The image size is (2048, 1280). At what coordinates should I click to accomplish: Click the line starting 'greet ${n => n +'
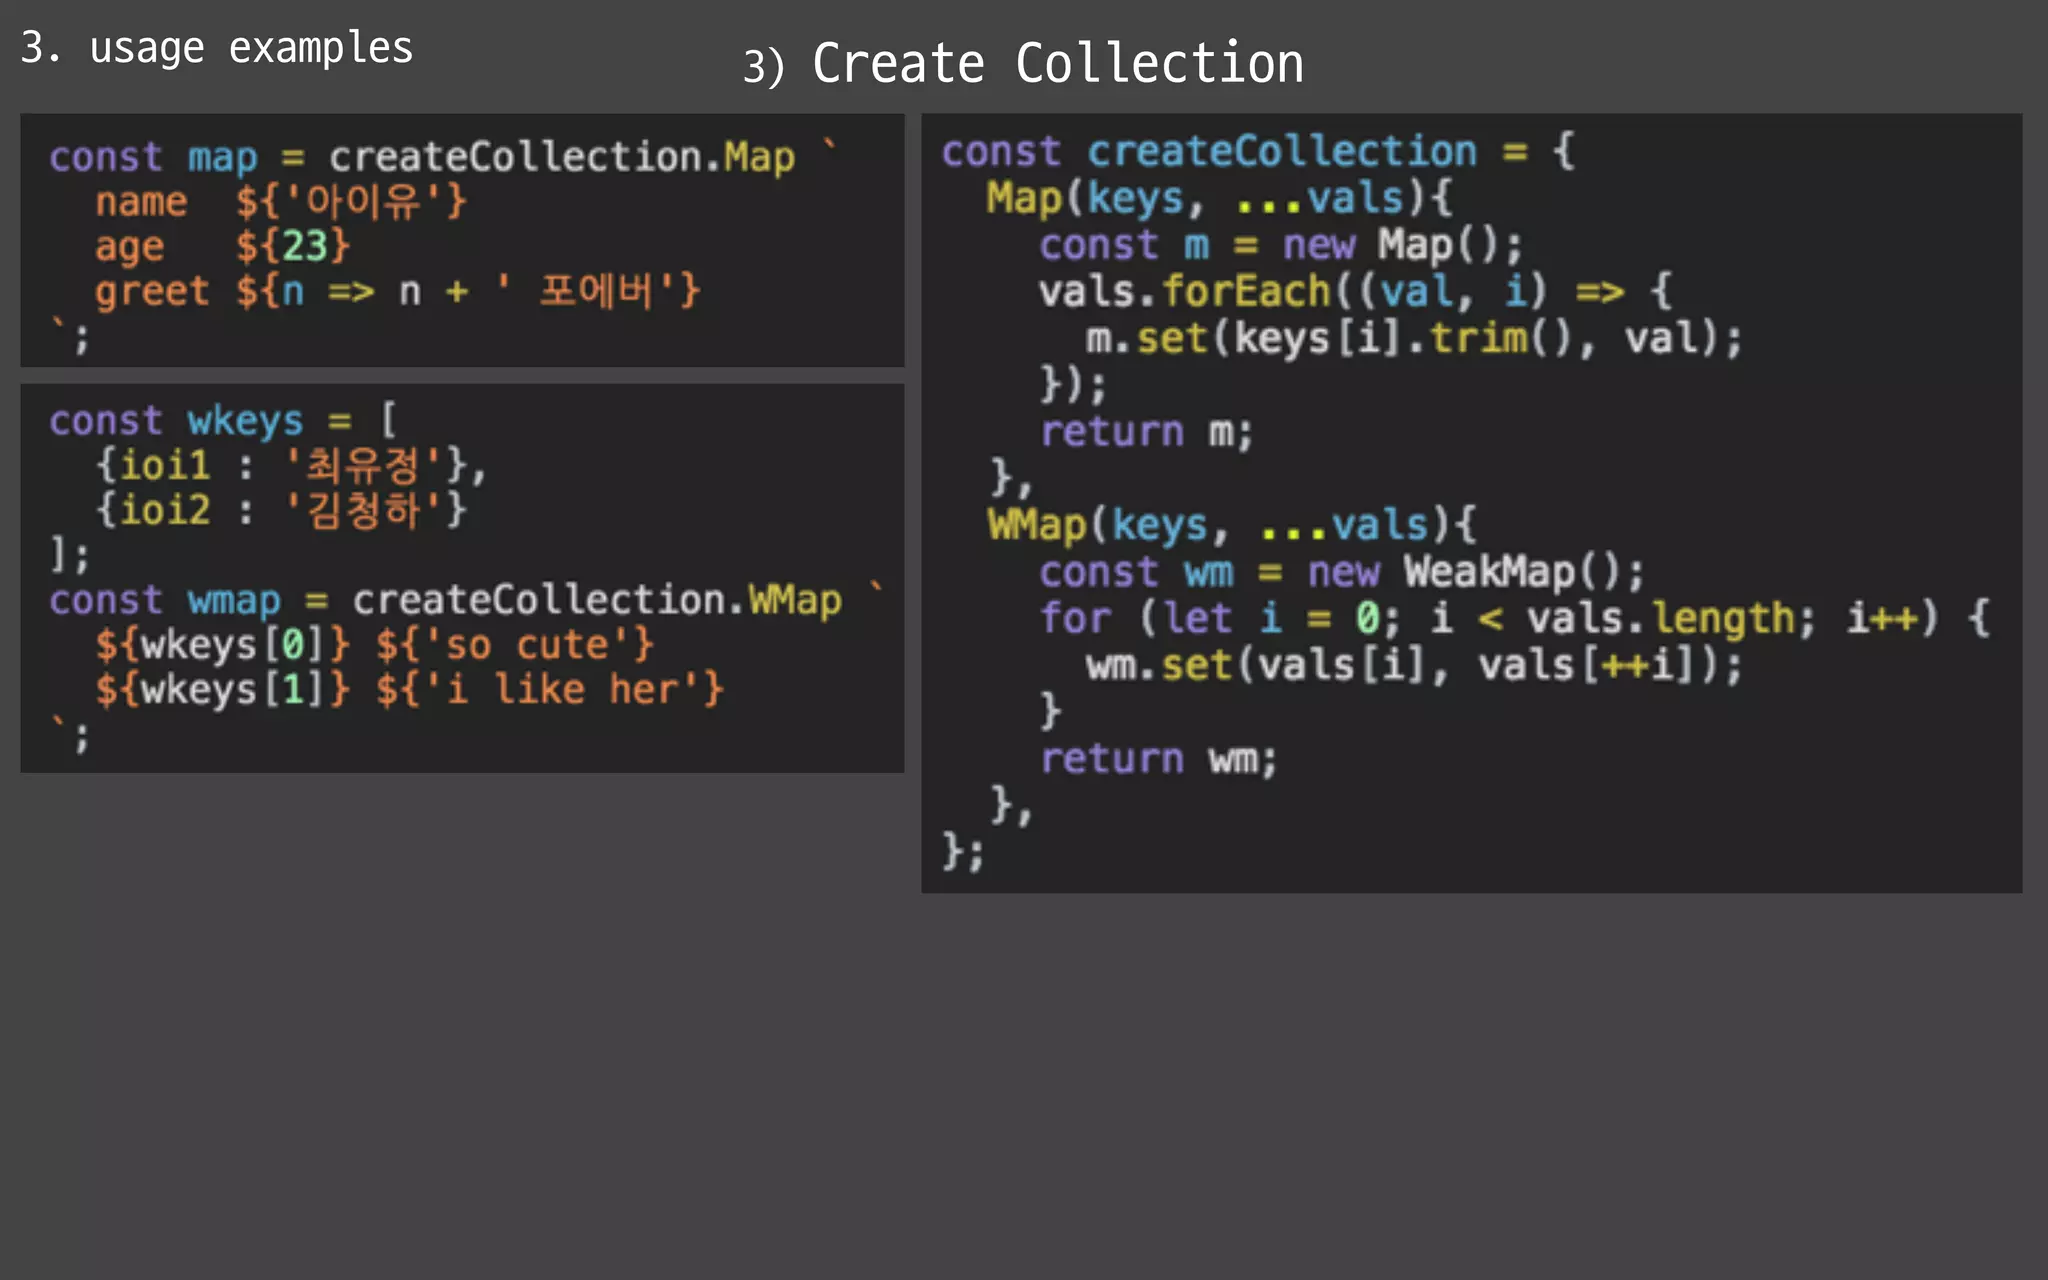[x=397, y=292]
